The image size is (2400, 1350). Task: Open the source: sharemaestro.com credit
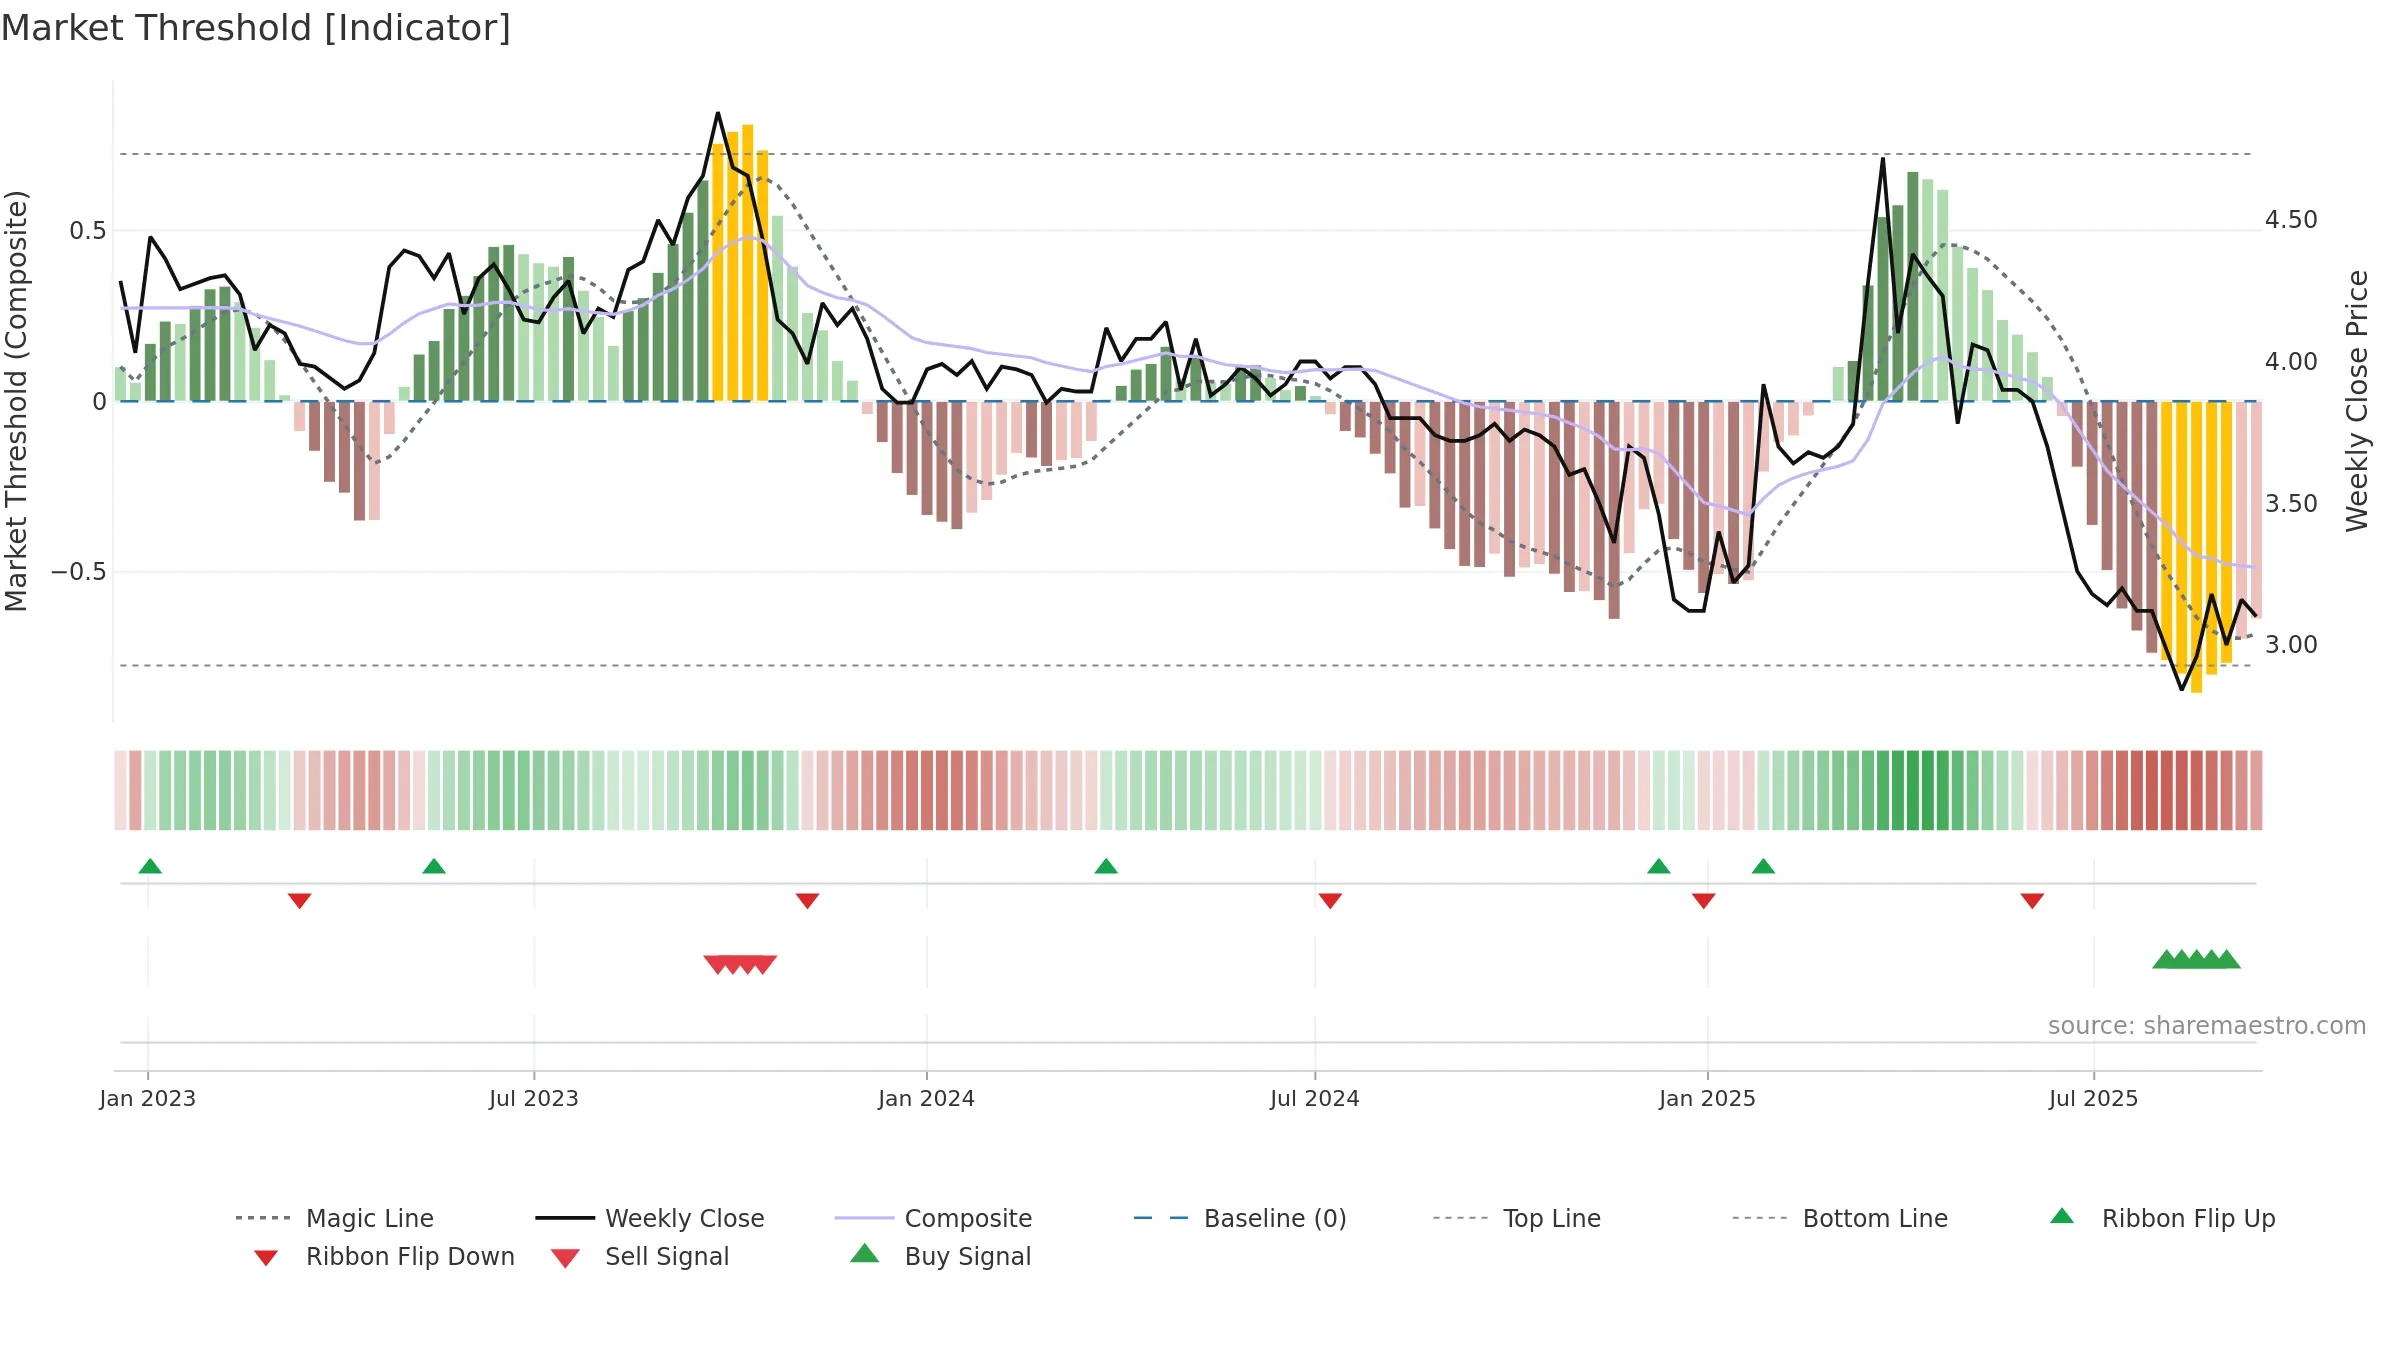click(2207, 1026)
